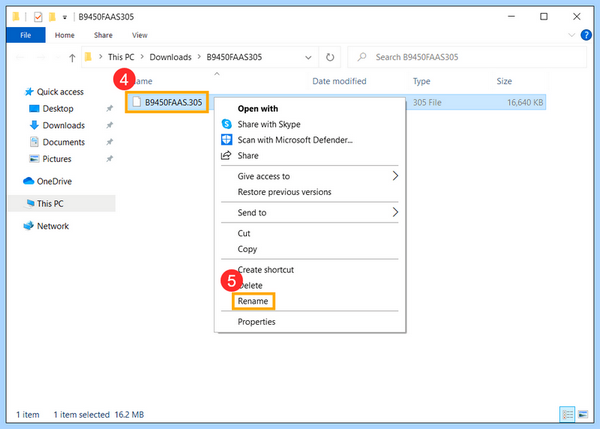The height and width of the screenshot is (429, 600).
Task: Unpin Pictures using its pin icon
Action: point(109,158)
